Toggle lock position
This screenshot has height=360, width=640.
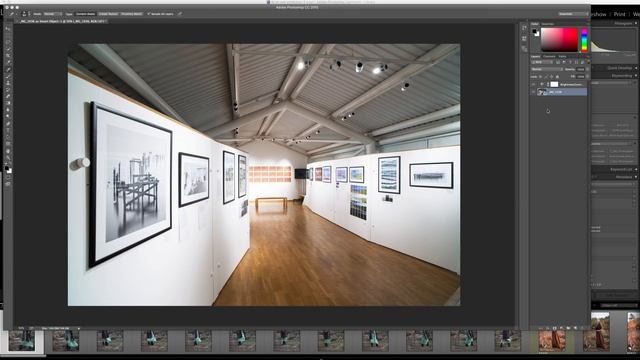point(551,77)
